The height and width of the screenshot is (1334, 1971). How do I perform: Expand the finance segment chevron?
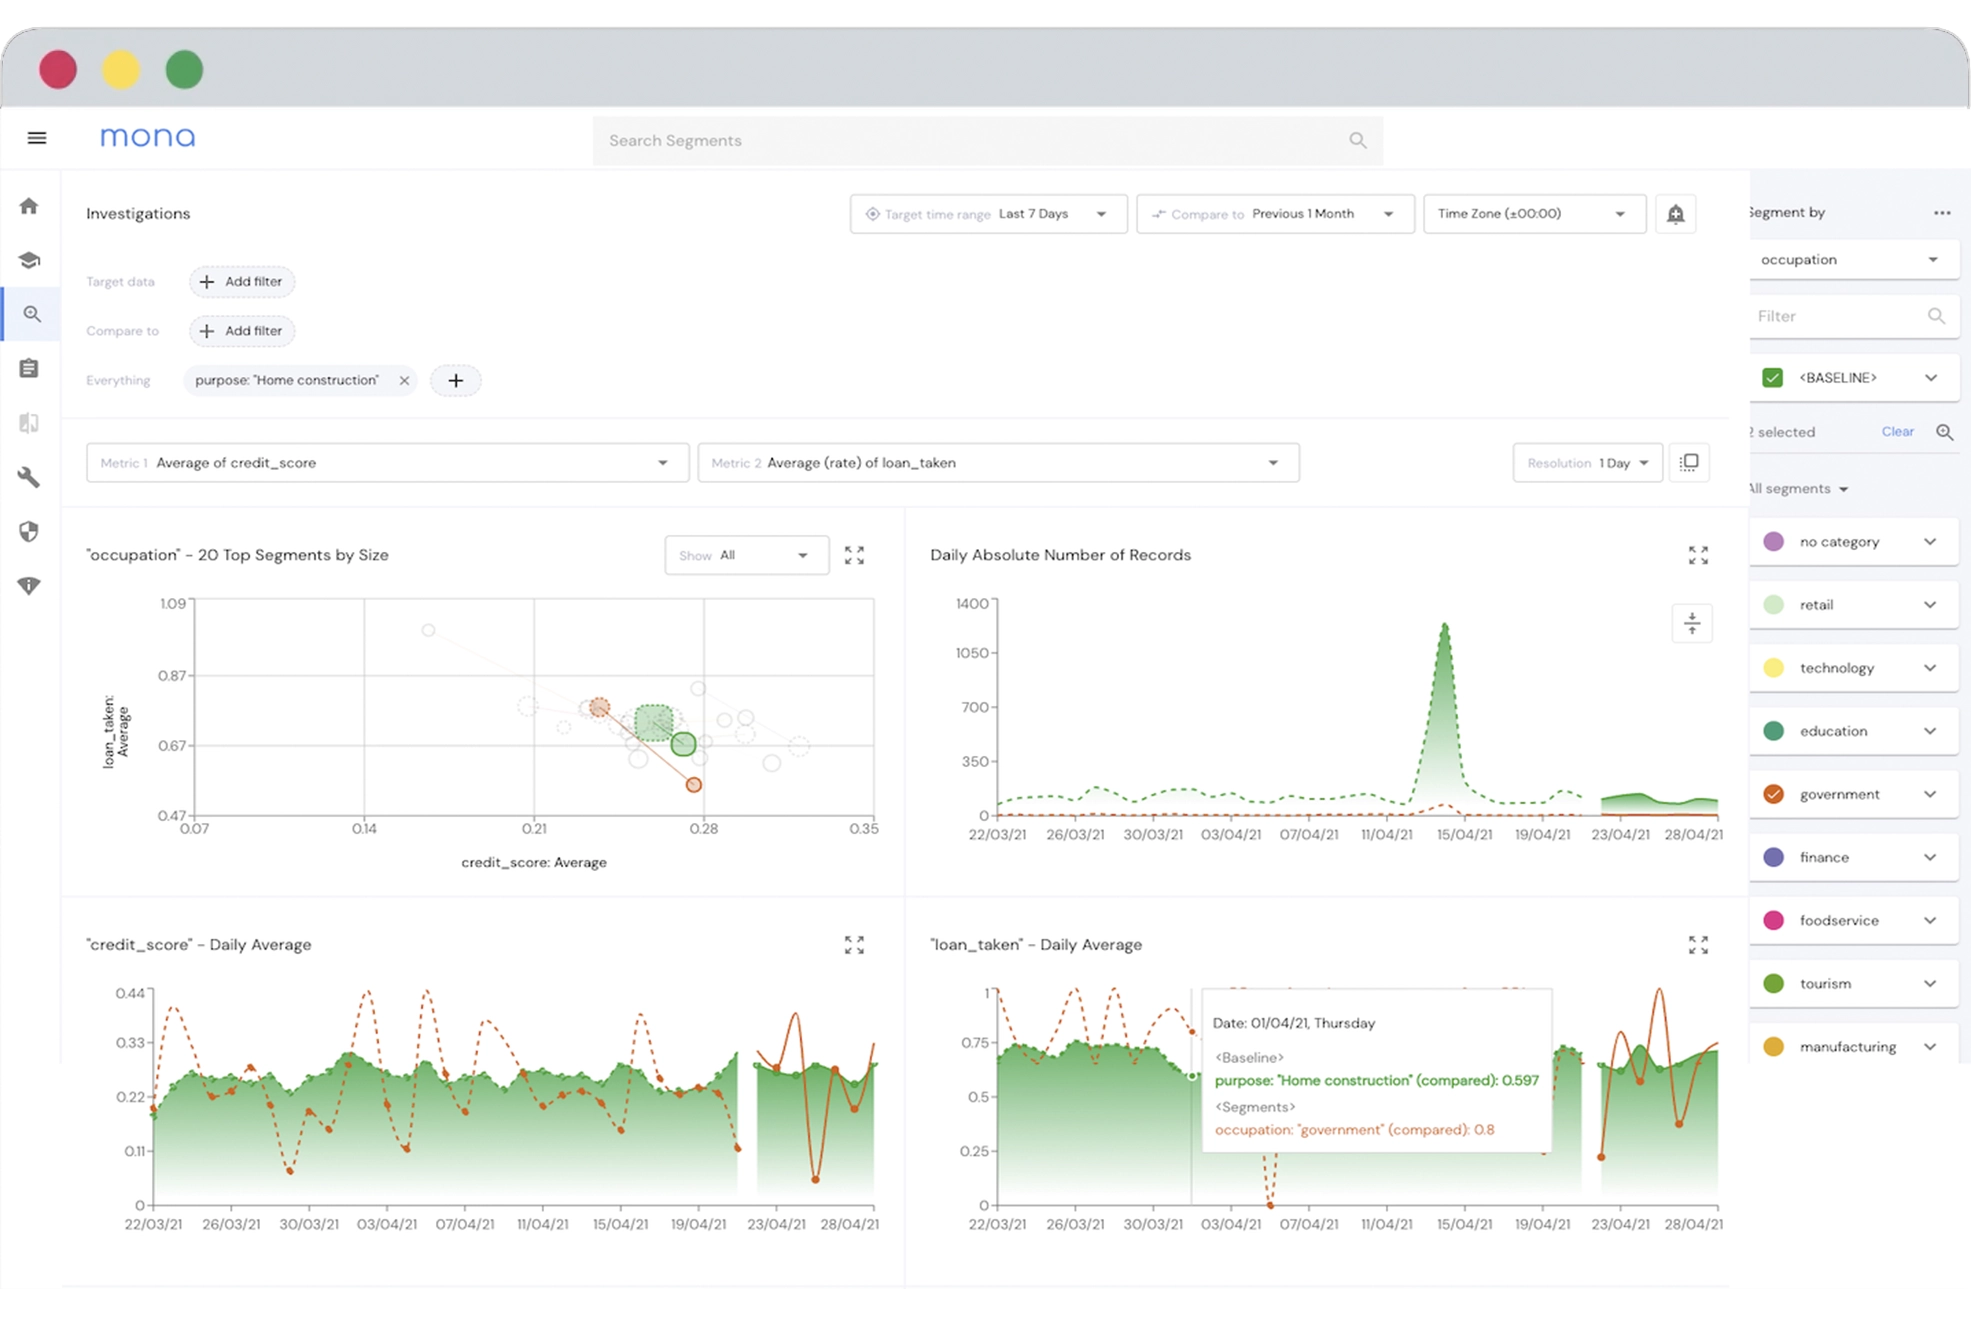(1930, 857)
